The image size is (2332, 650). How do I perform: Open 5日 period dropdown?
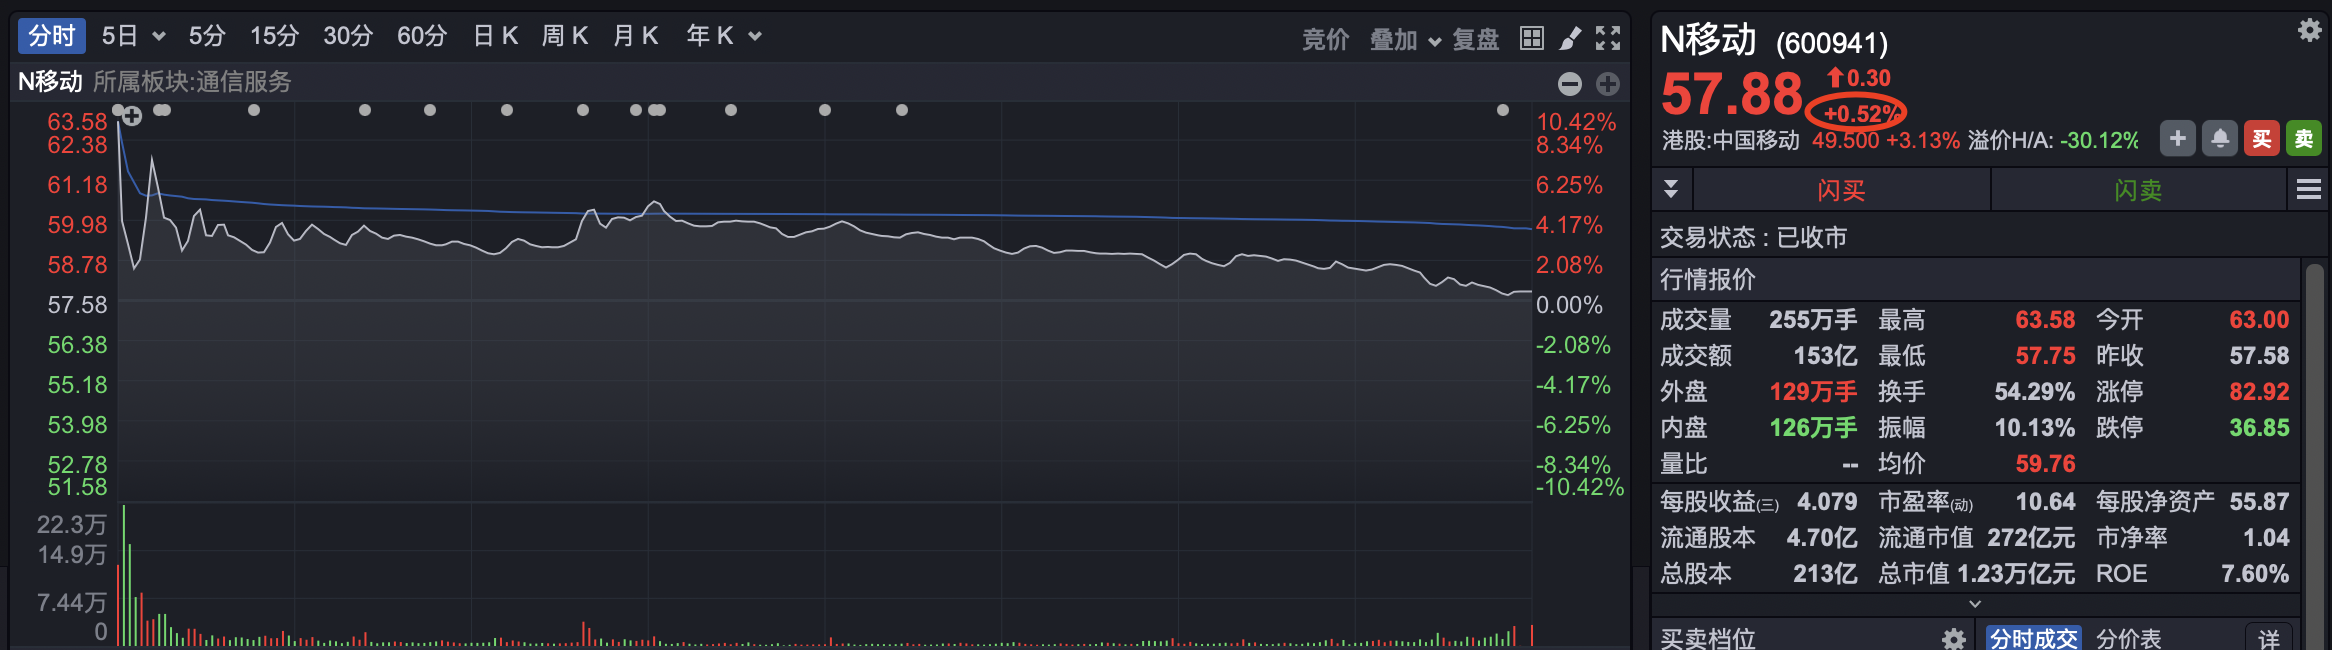[x=133, y=36]
